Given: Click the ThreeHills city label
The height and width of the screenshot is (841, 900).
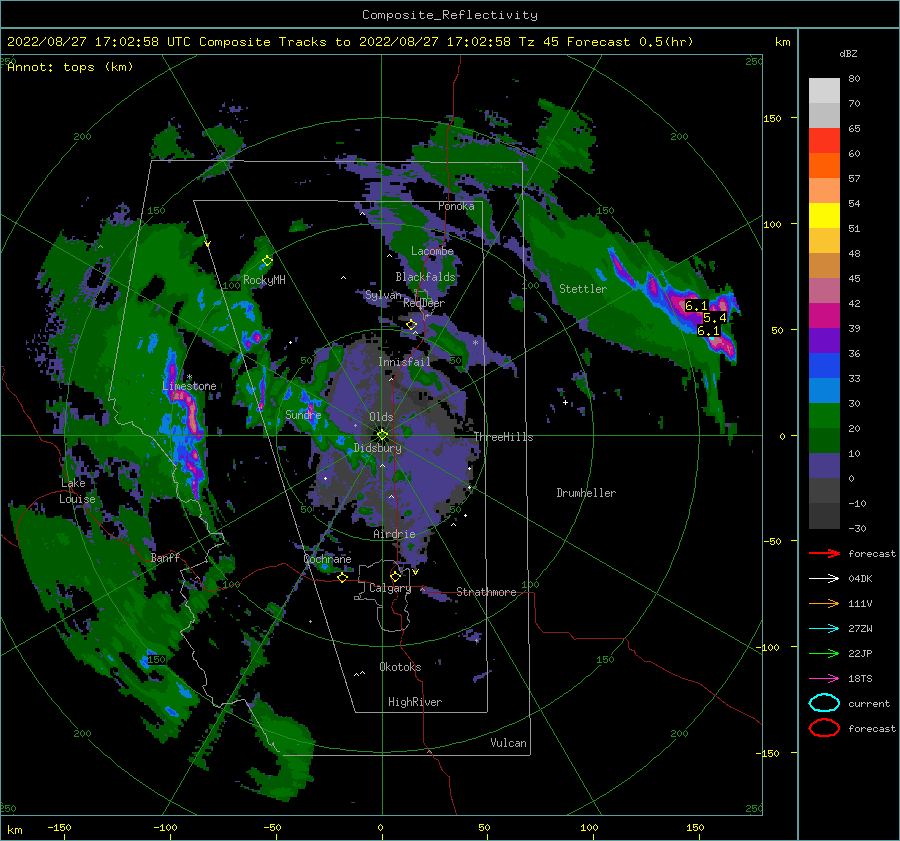Looking at the screenshot, I should click(x=503, y=437).
